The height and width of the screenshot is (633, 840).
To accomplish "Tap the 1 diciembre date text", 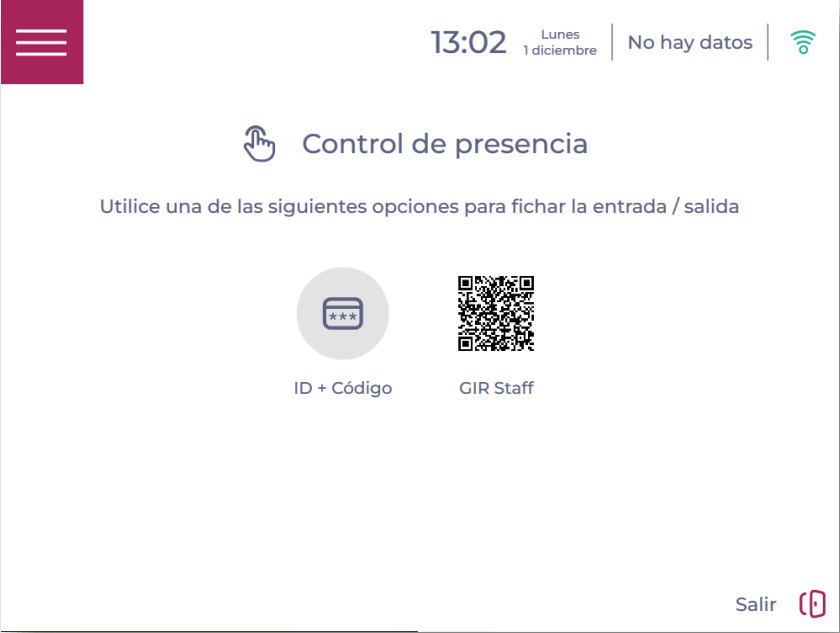I will [560, 51].
